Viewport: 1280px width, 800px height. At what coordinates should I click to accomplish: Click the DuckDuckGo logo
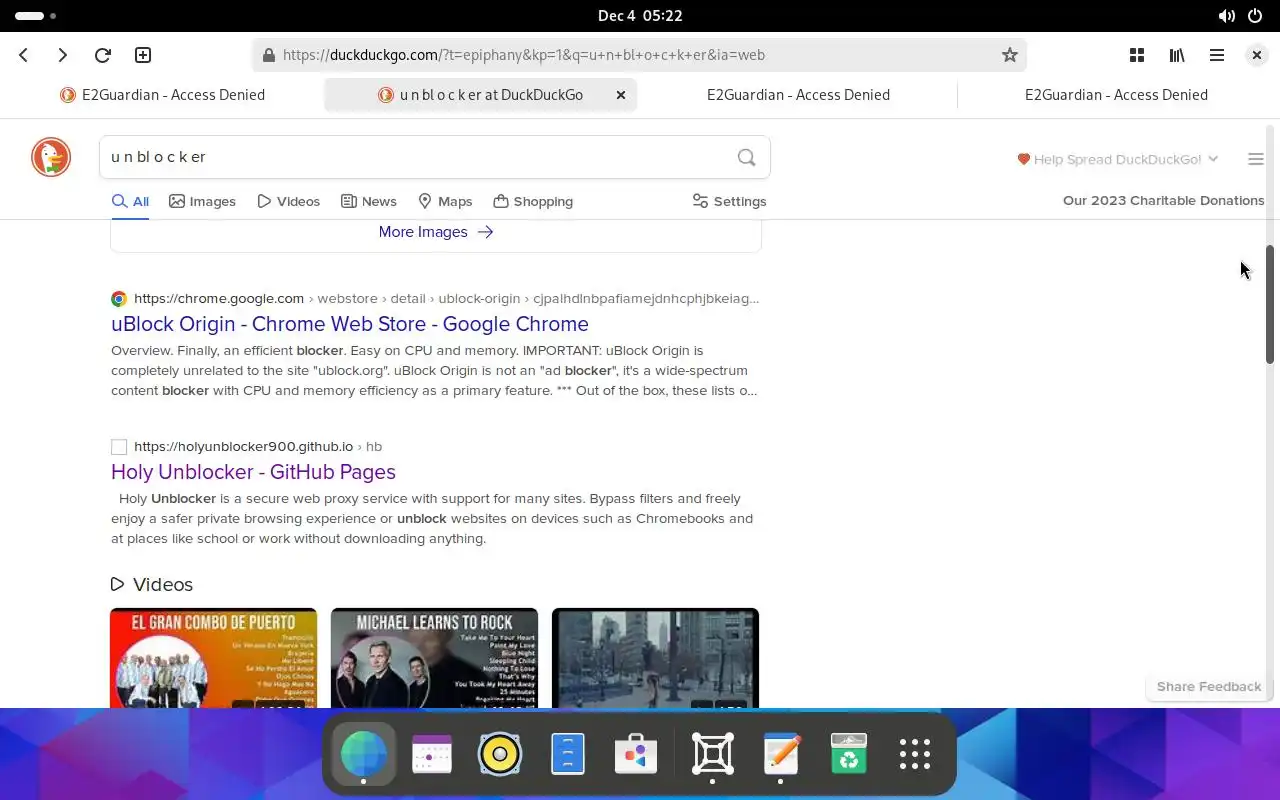pyautogui.click(x=51, y=157)
